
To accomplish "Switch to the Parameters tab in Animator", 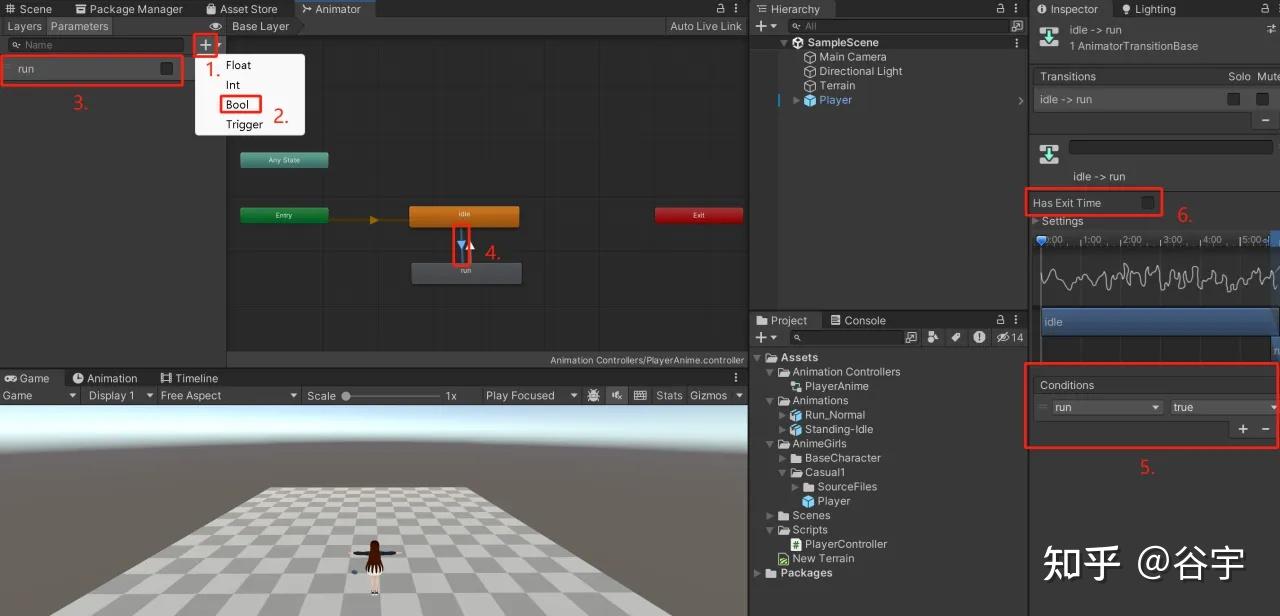I will tap(79, 26).
